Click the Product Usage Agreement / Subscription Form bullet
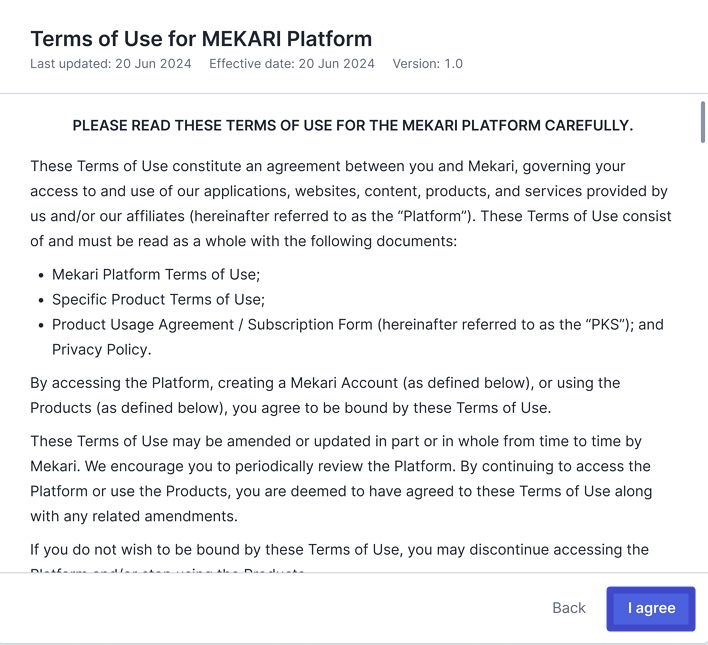The image size is (708, 645). pos(357,324)
